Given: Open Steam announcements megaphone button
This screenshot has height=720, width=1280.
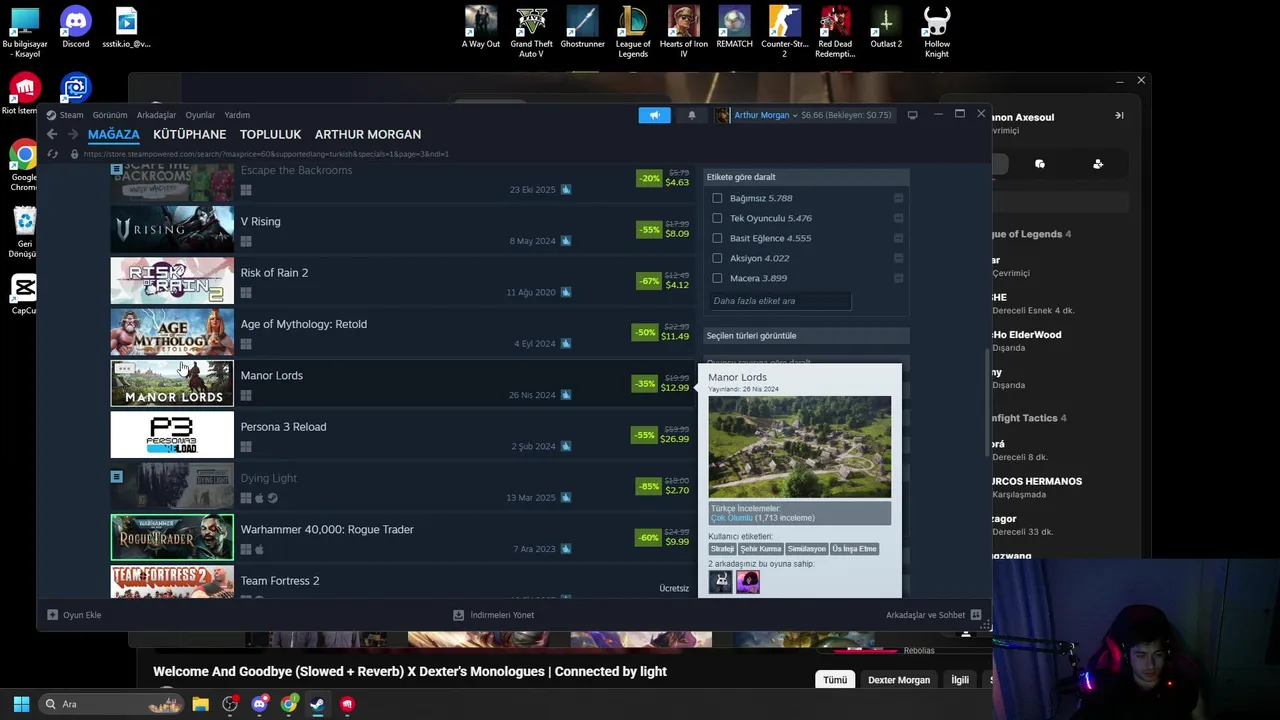Looking at the screenshot, I should click(x=655, y=115).
